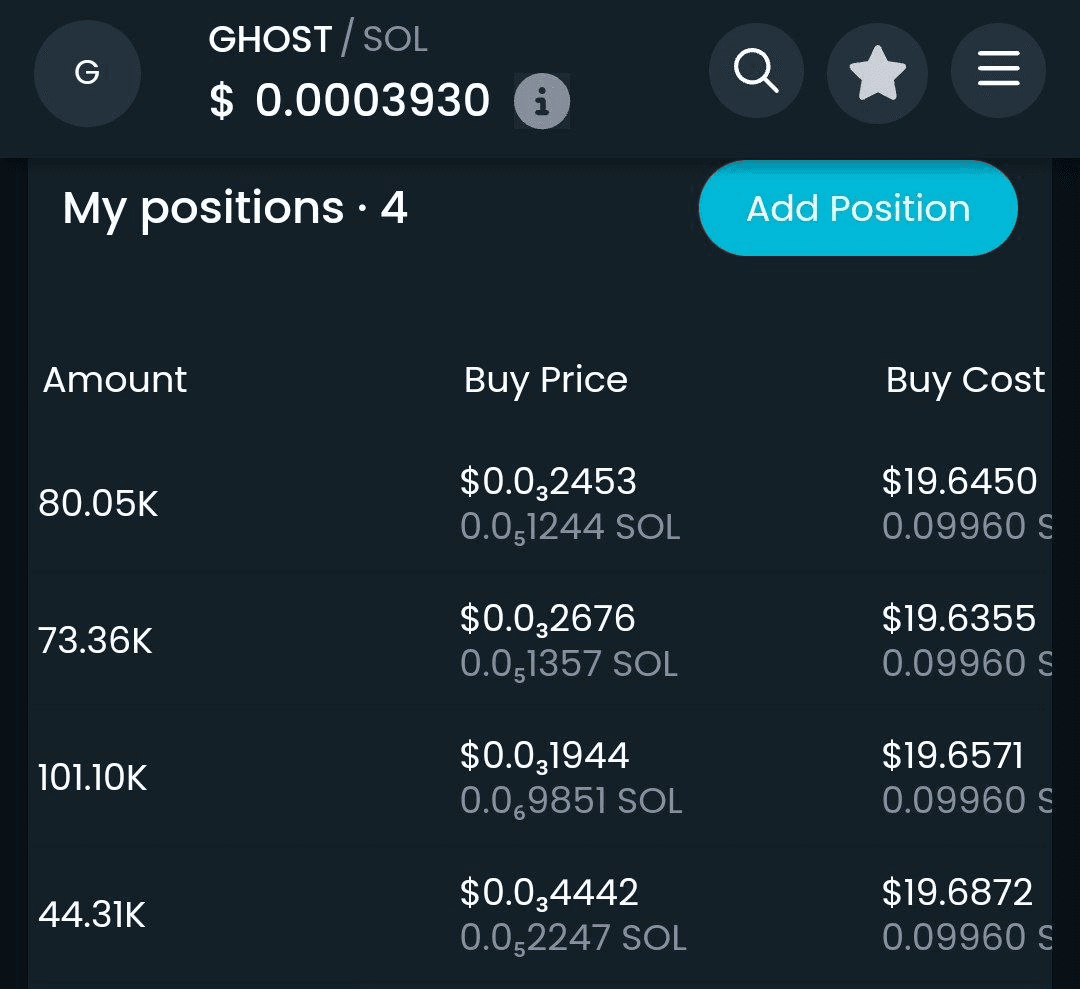This screenshot has height=989, width=1080.
Task: Click the $19.6450 buy cost value
Action: coord(959,481)
